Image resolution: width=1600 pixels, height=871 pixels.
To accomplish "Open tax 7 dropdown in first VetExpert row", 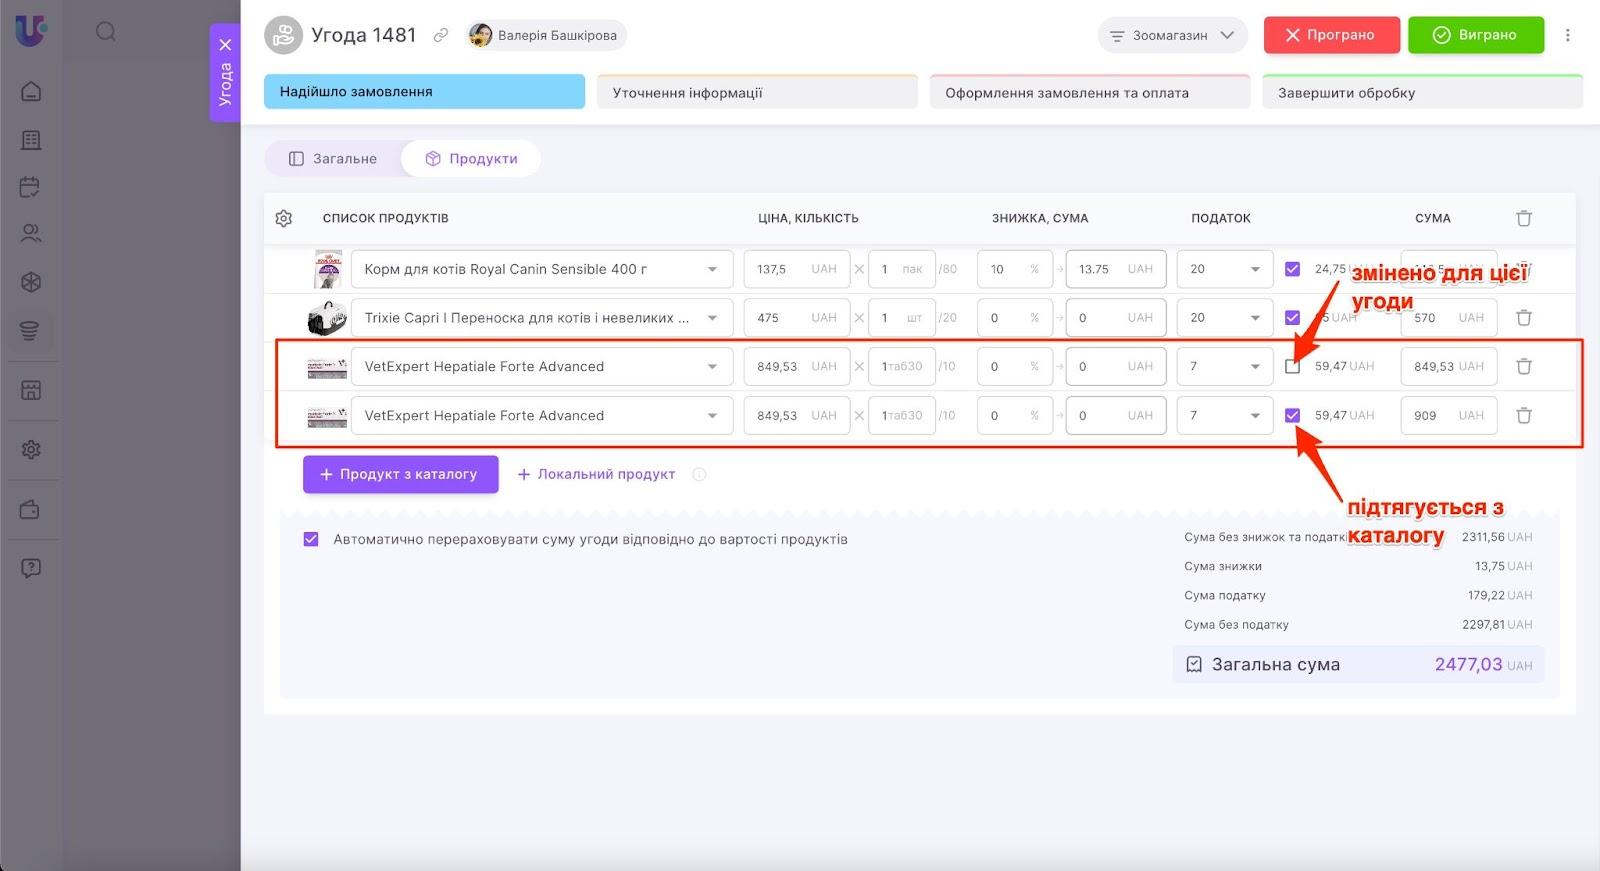I will [1224, 367].
